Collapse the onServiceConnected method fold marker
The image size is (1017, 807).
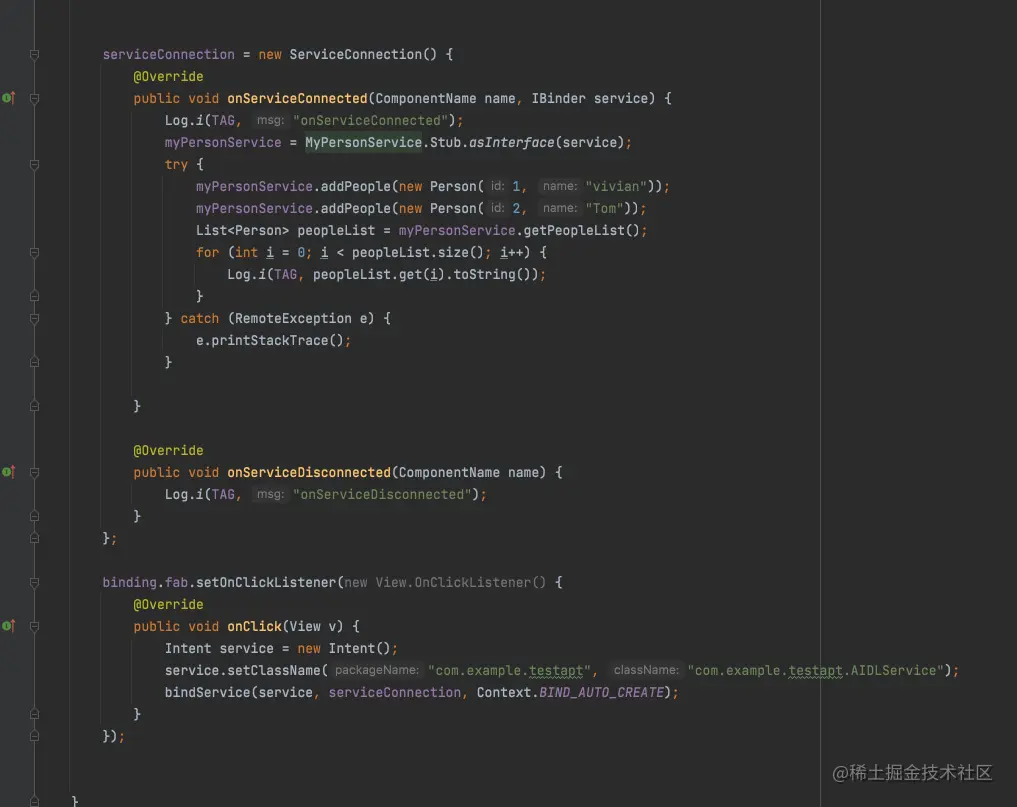click(x=34, y=99)
